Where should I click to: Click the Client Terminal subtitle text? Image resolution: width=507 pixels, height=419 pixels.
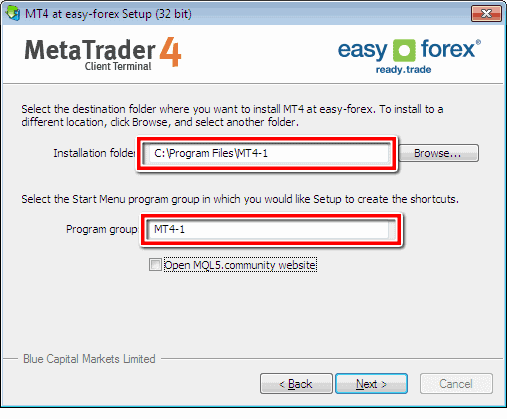coord(118,66)
